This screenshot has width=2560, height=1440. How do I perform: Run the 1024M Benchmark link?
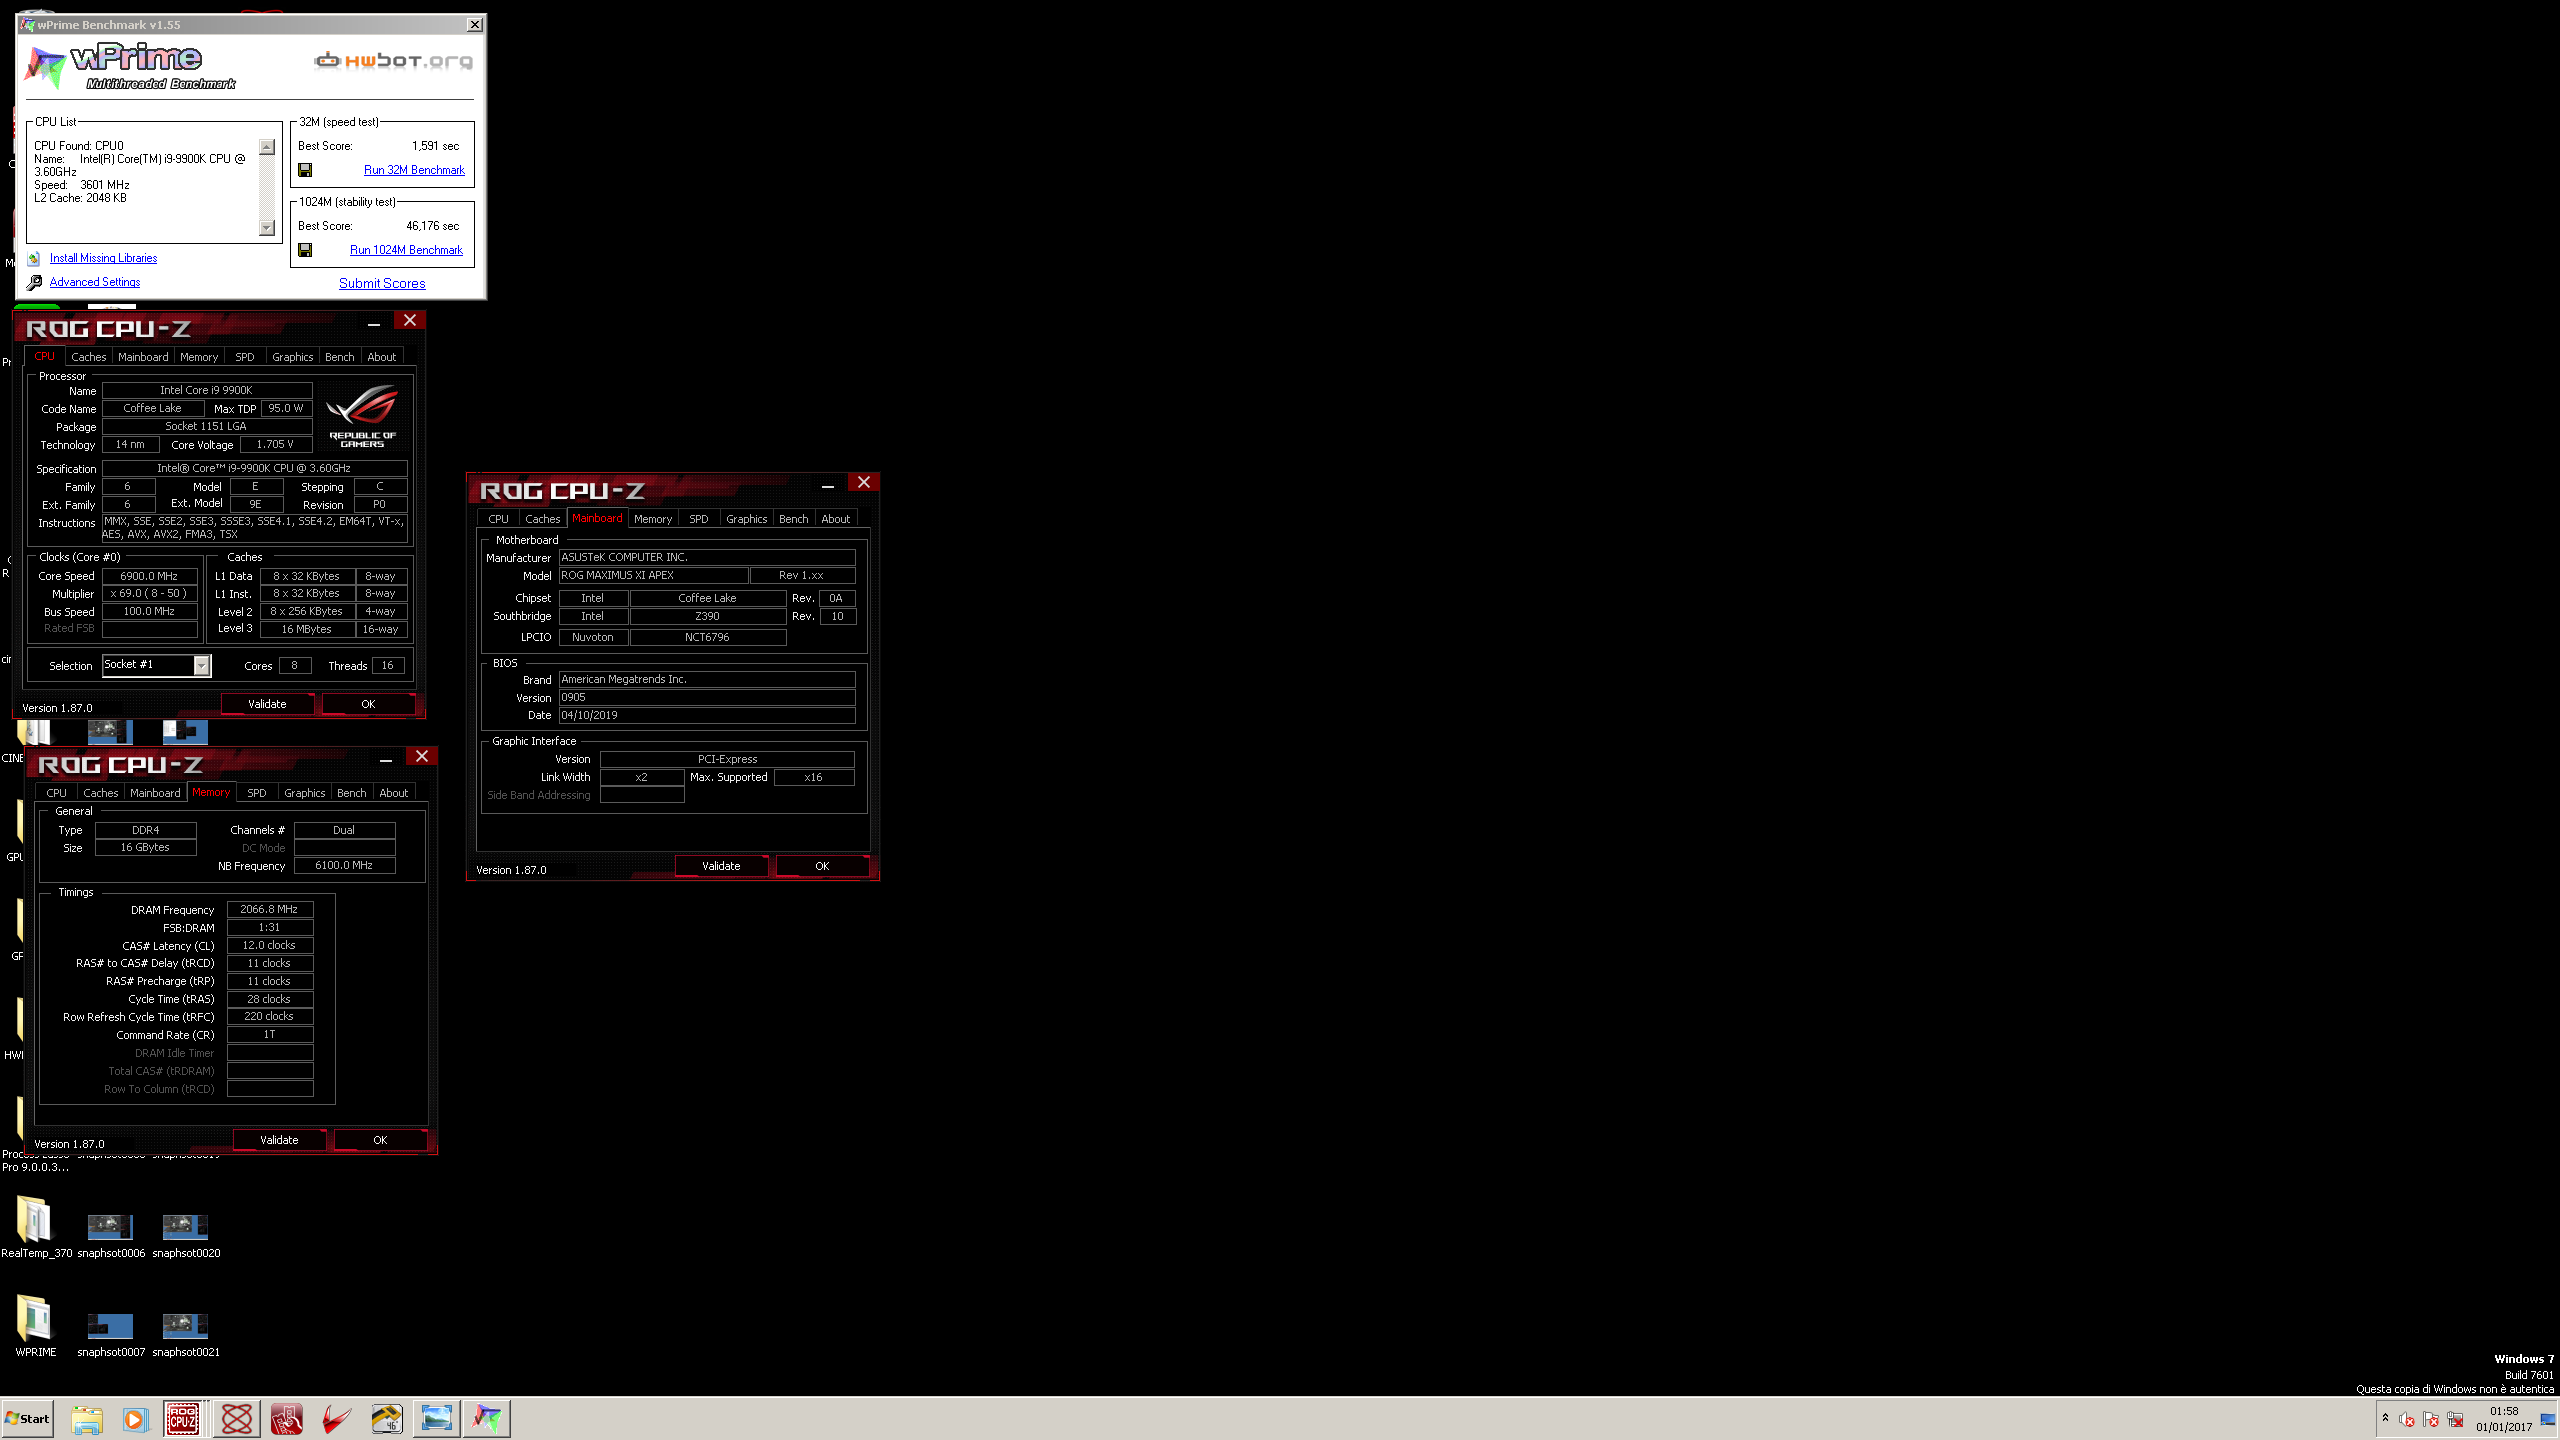coord(406,250)
